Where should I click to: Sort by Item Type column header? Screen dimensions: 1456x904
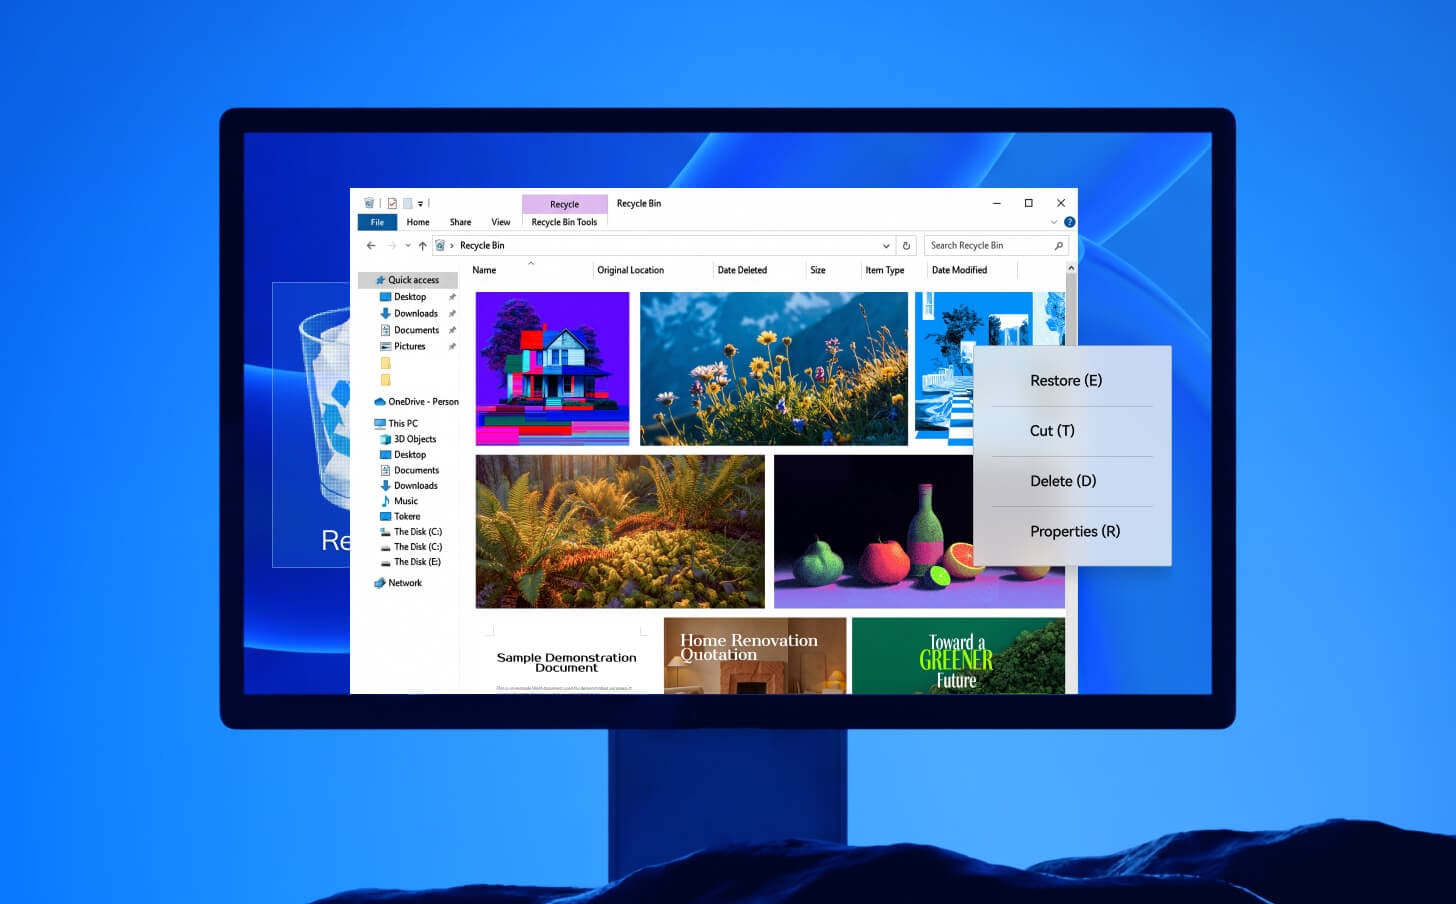[885, 270]
